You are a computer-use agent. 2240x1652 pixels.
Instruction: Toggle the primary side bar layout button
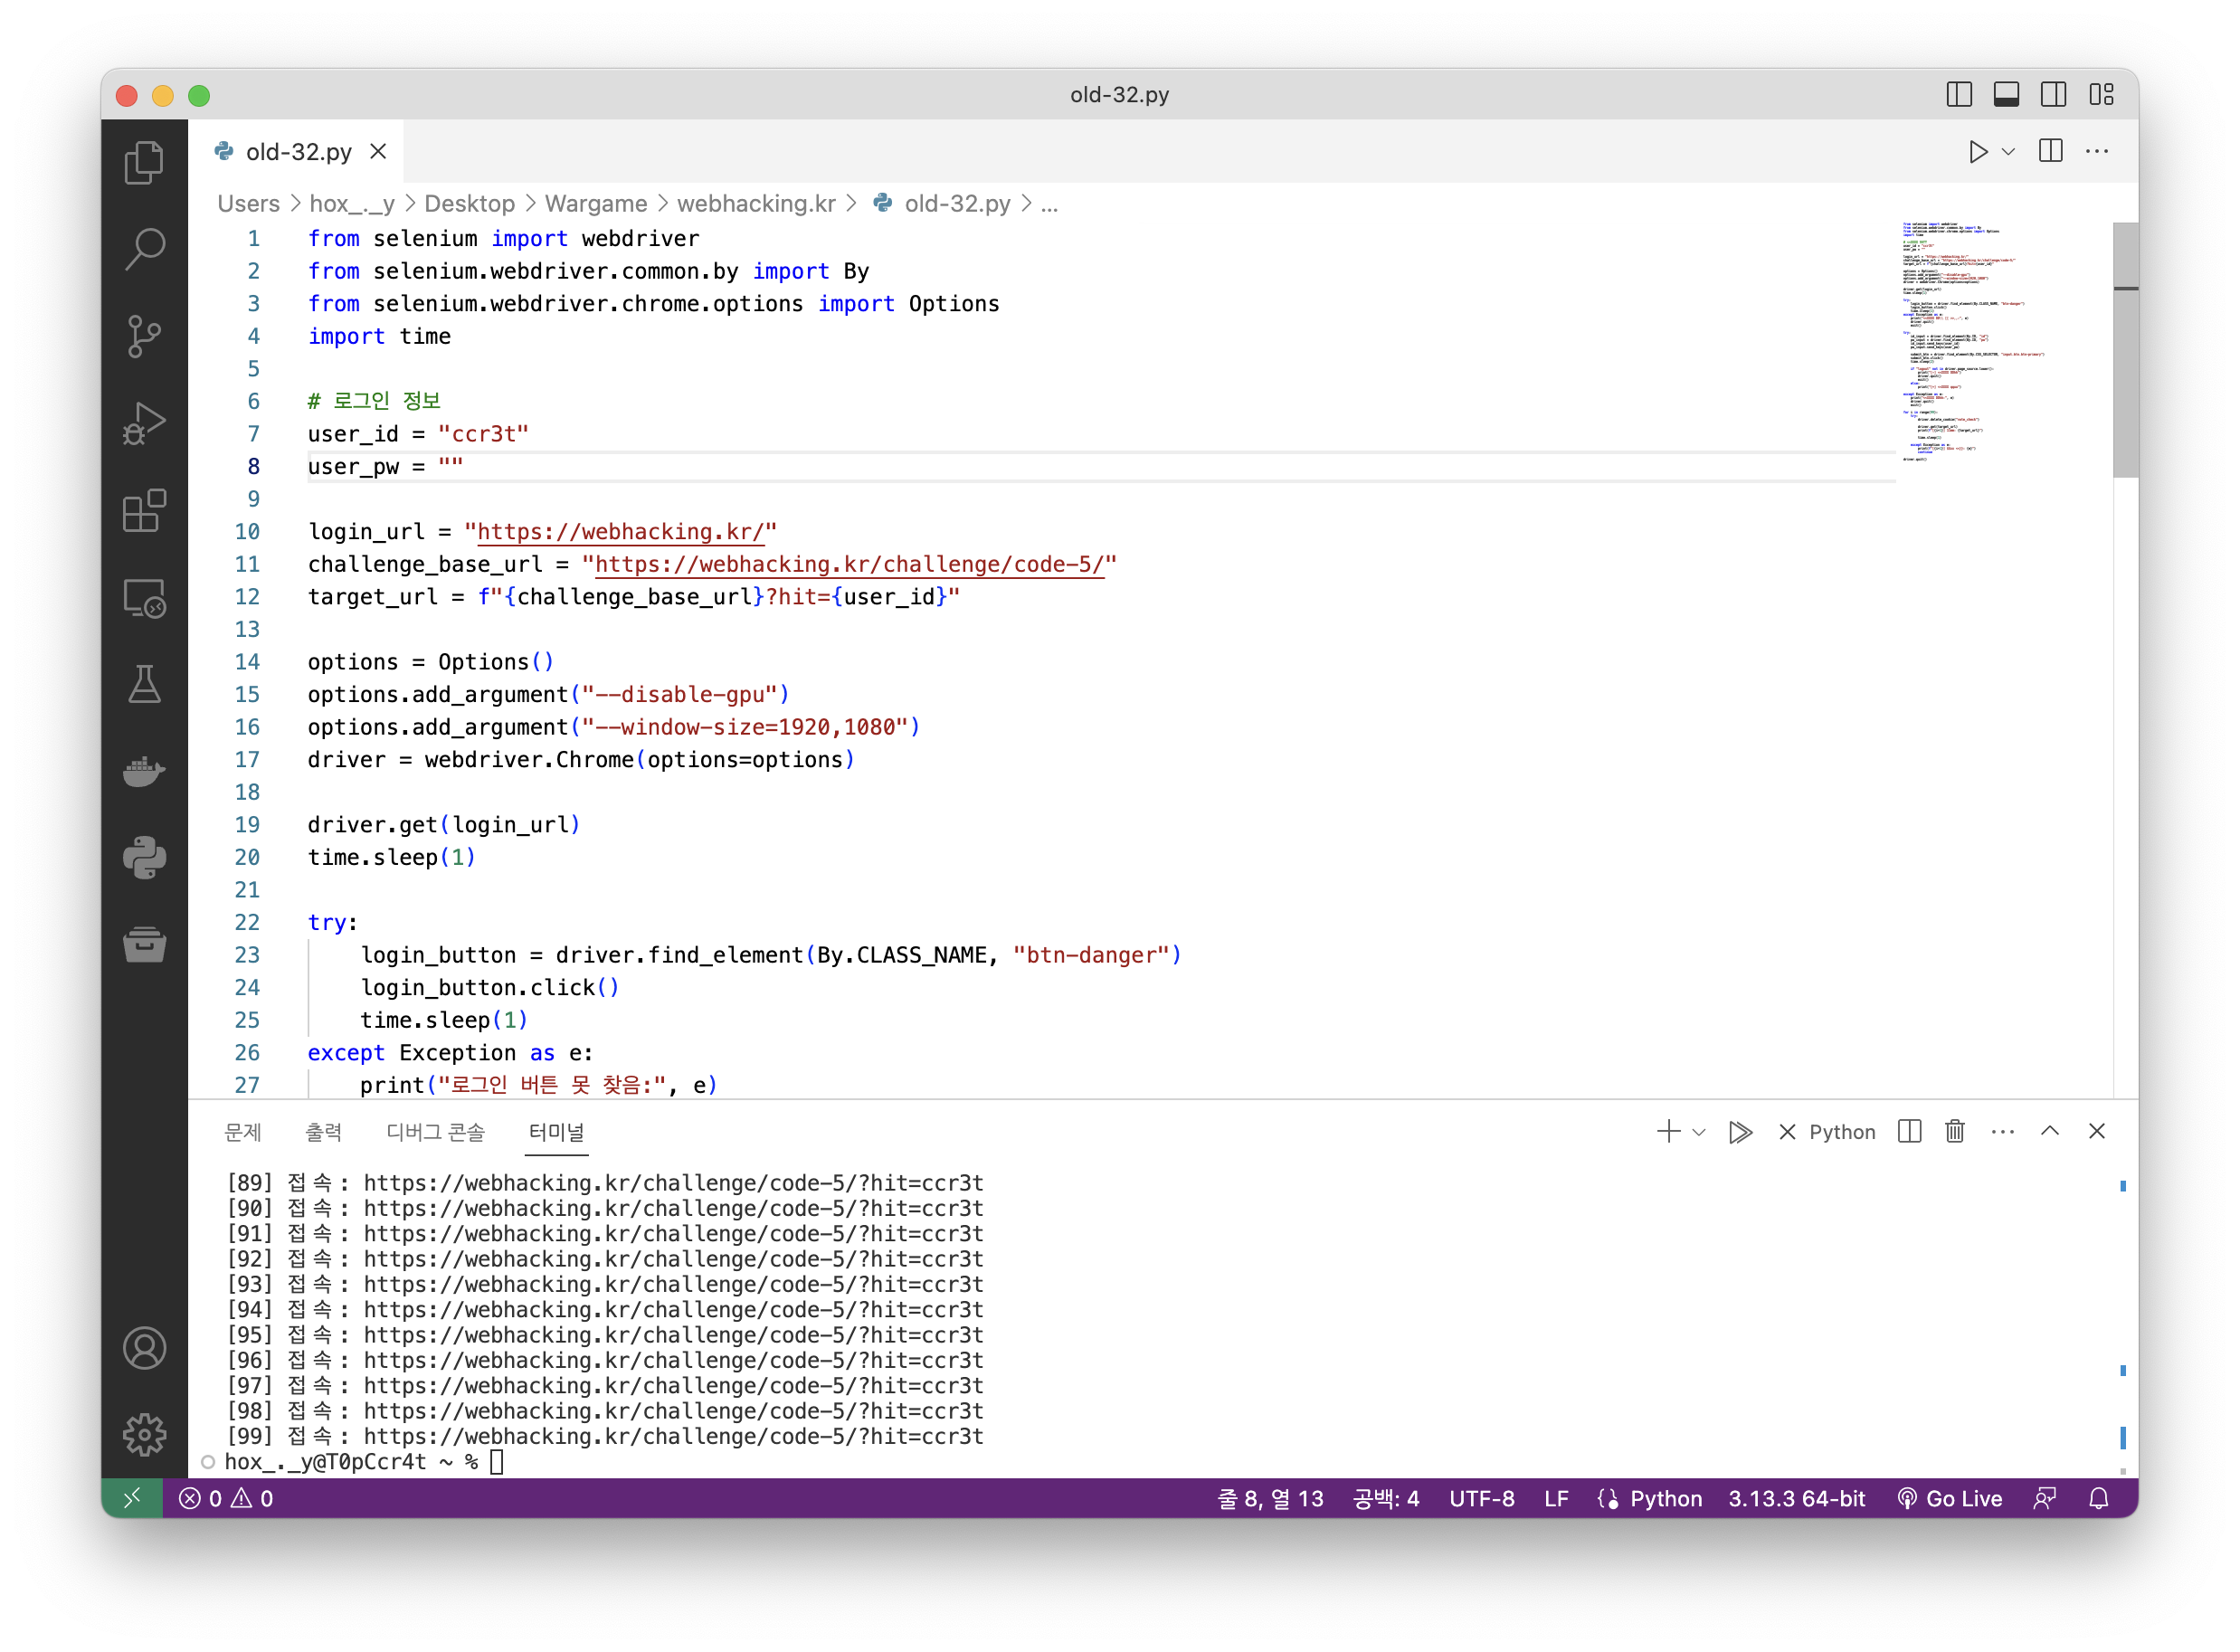[1959, 95]
